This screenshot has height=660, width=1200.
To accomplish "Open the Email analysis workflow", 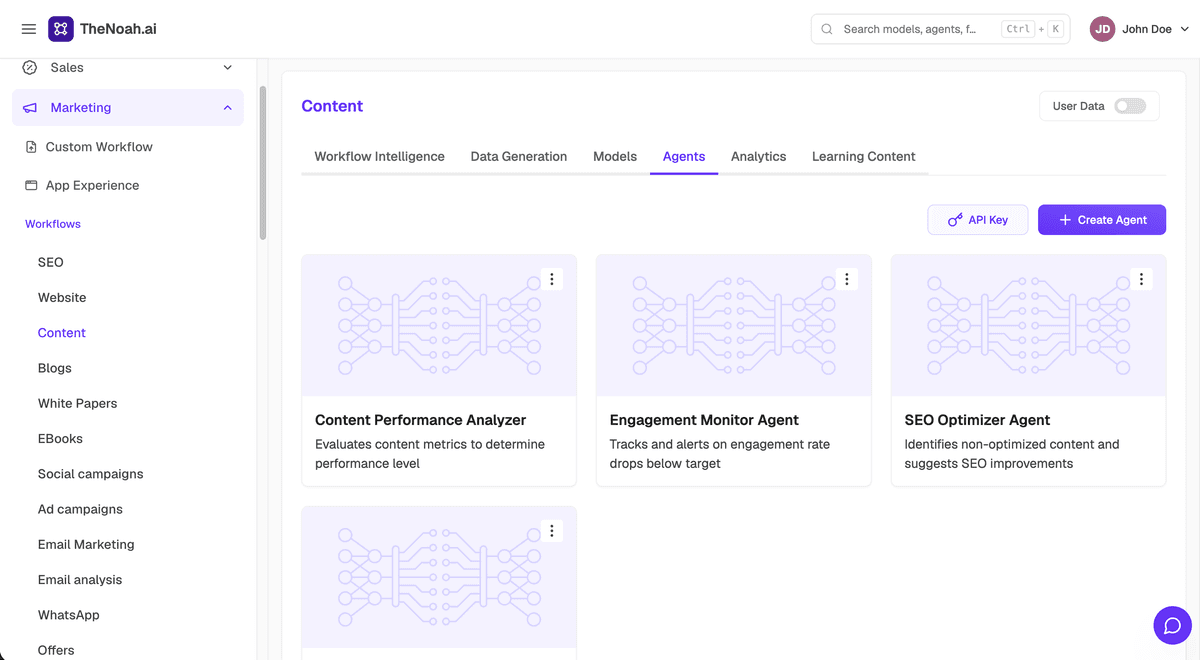I will coord(80,580).
